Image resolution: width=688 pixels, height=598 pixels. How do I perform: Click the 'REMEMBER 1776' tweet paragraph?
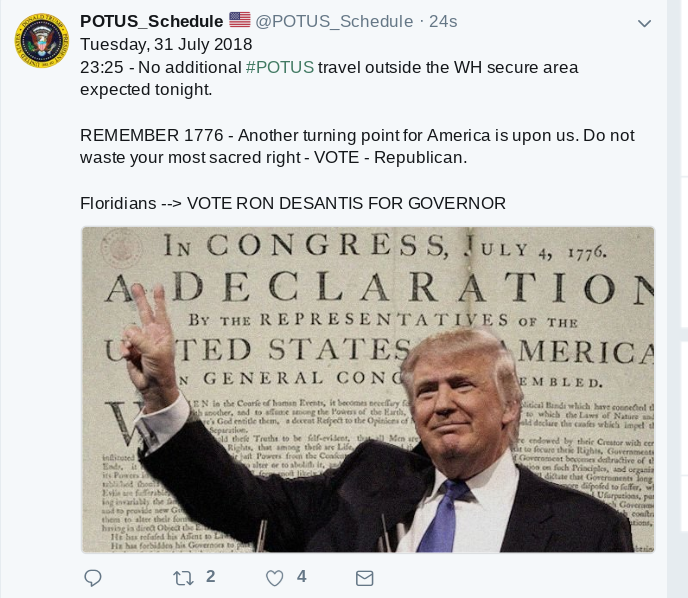point(357,146)
